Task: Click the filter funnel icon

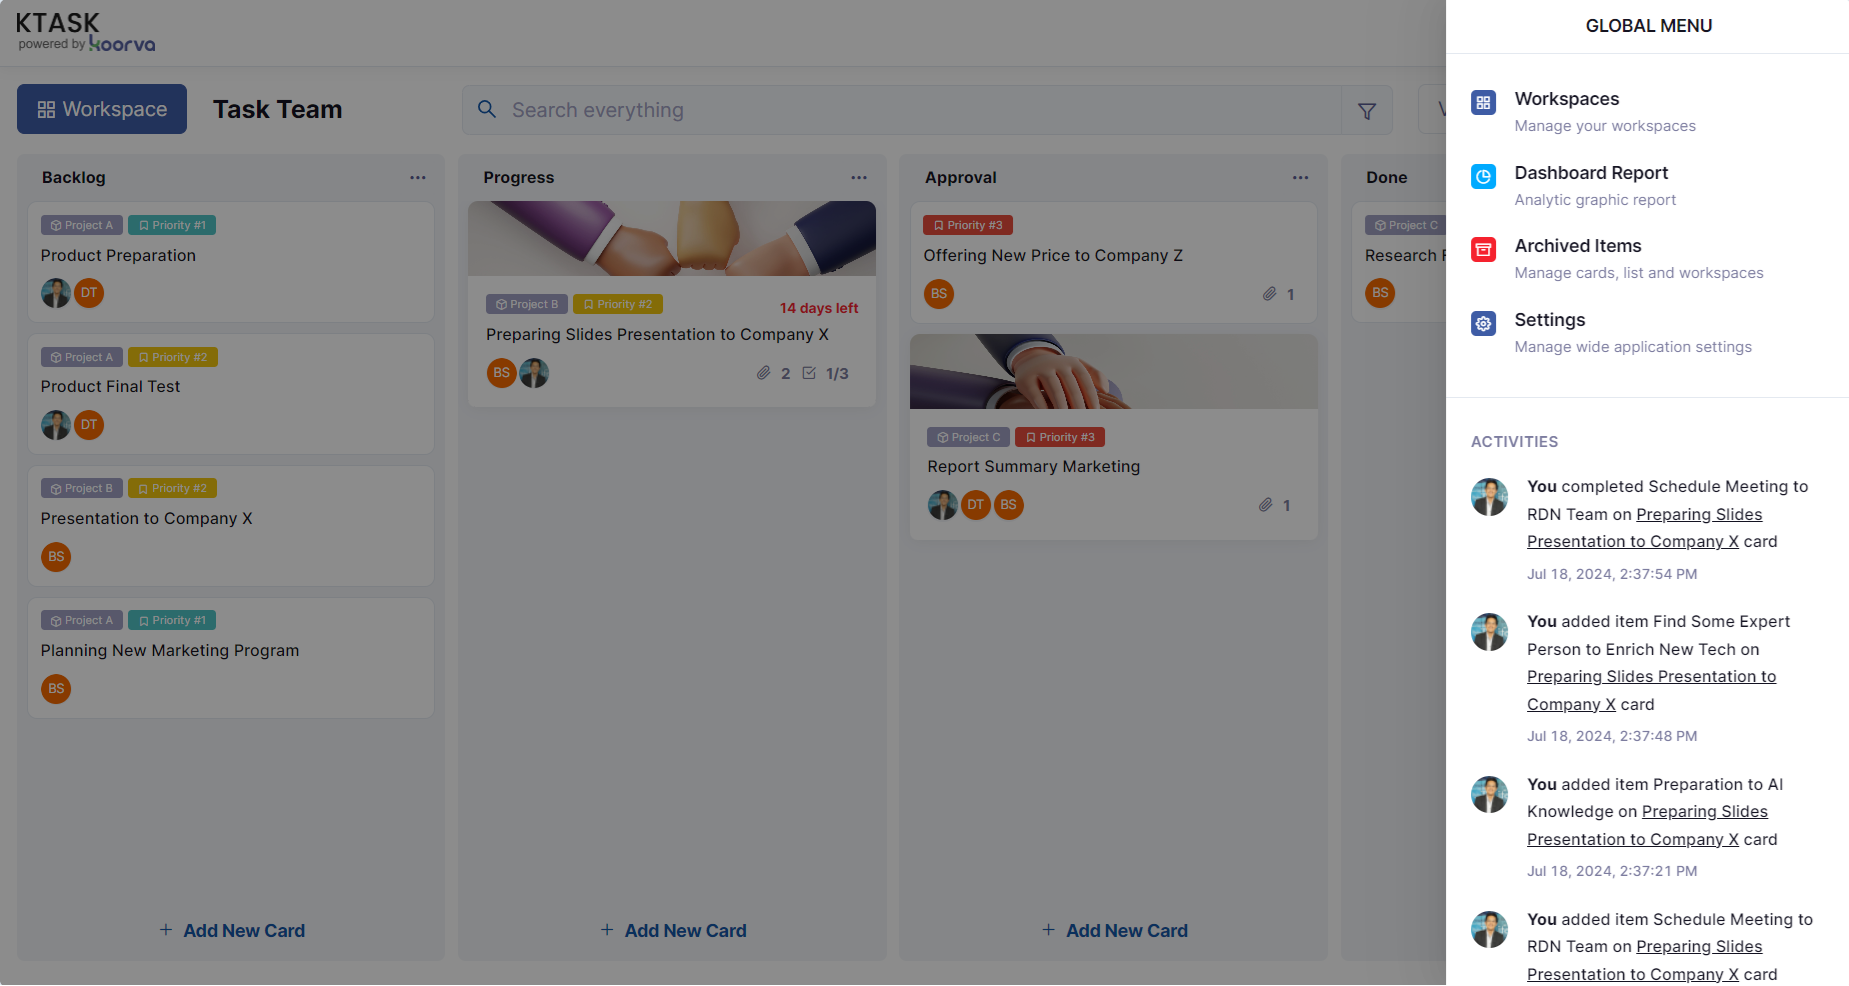Action: (x=1367, y=111)
